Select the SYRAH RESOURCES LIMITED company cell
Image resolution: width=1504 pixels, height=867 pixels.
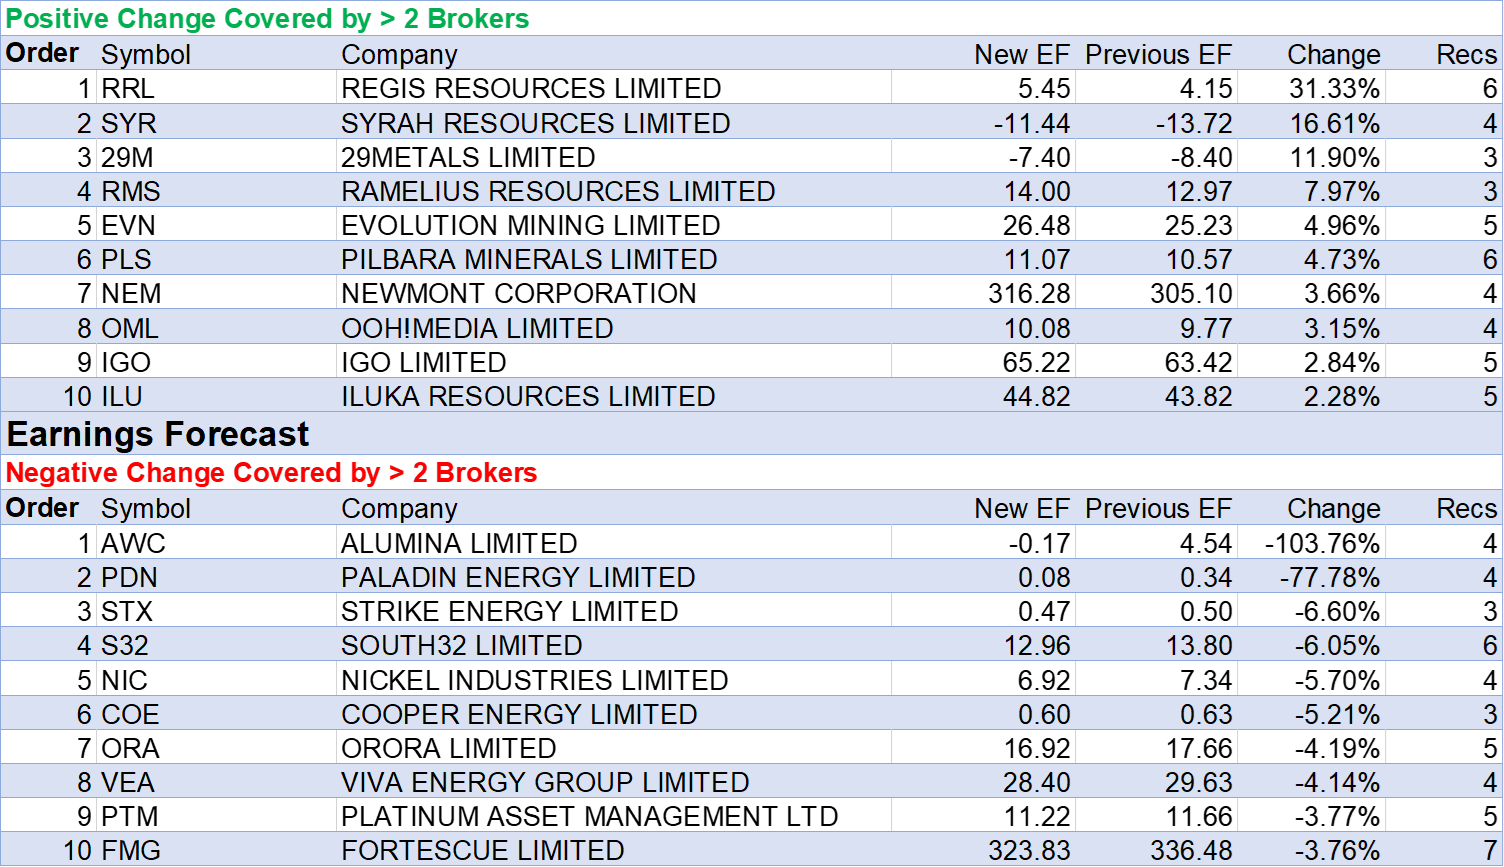535,123
